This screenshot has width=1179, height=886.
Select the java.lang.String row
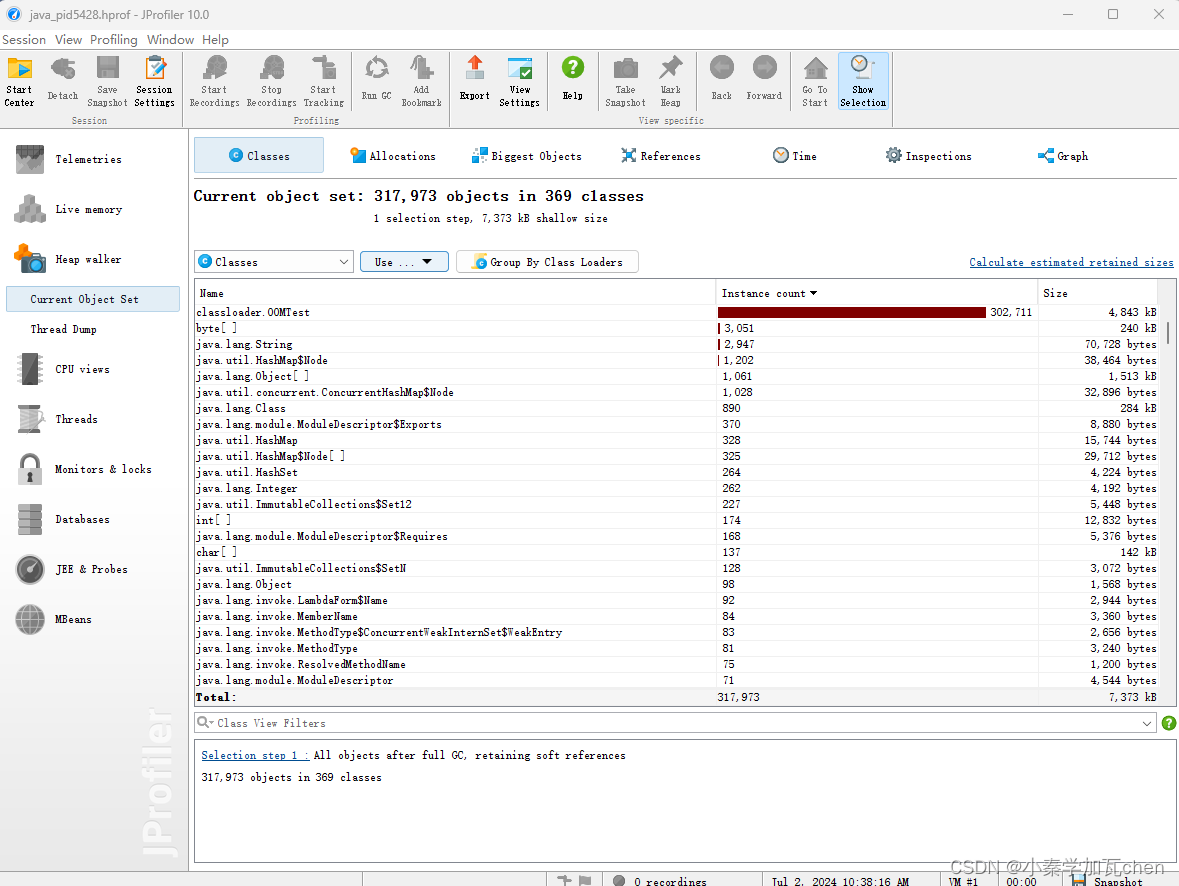676,344
